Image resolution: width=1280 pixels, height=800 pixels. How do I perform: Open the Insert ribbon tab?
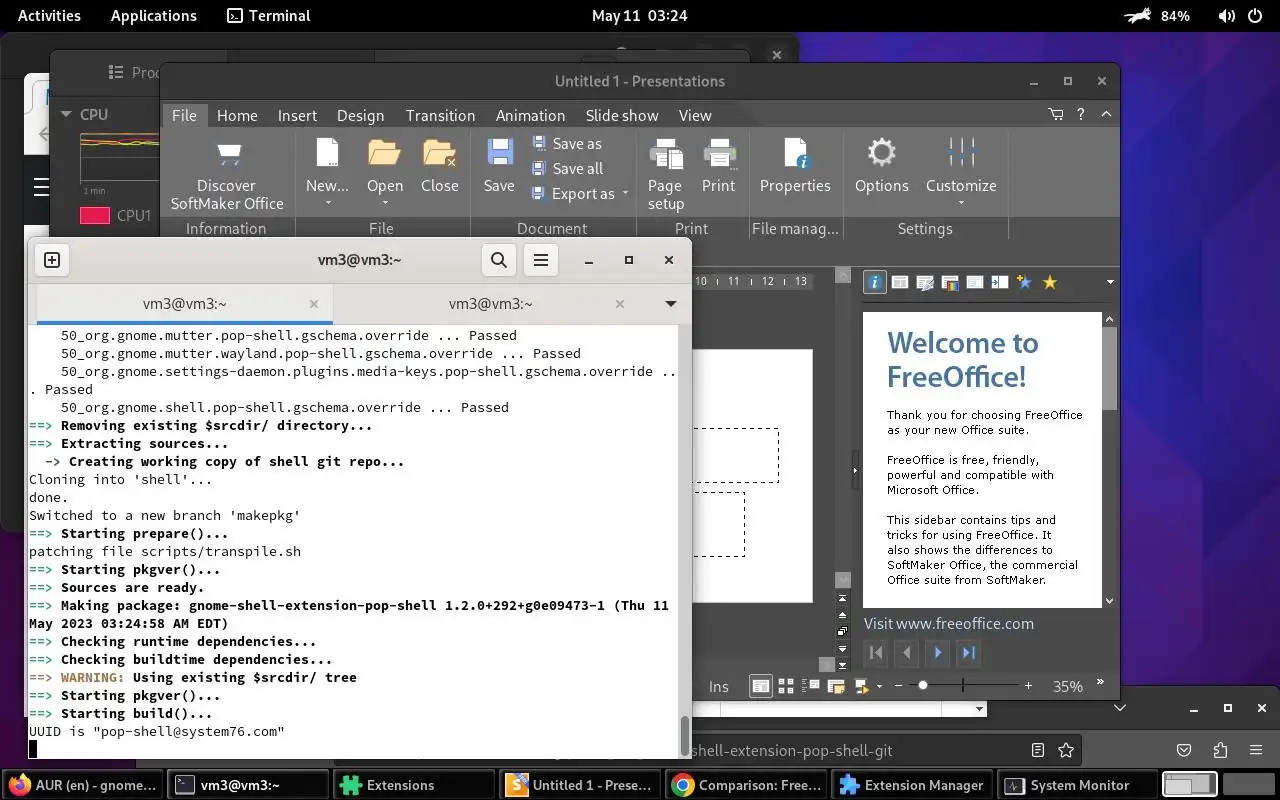[297, 115]
